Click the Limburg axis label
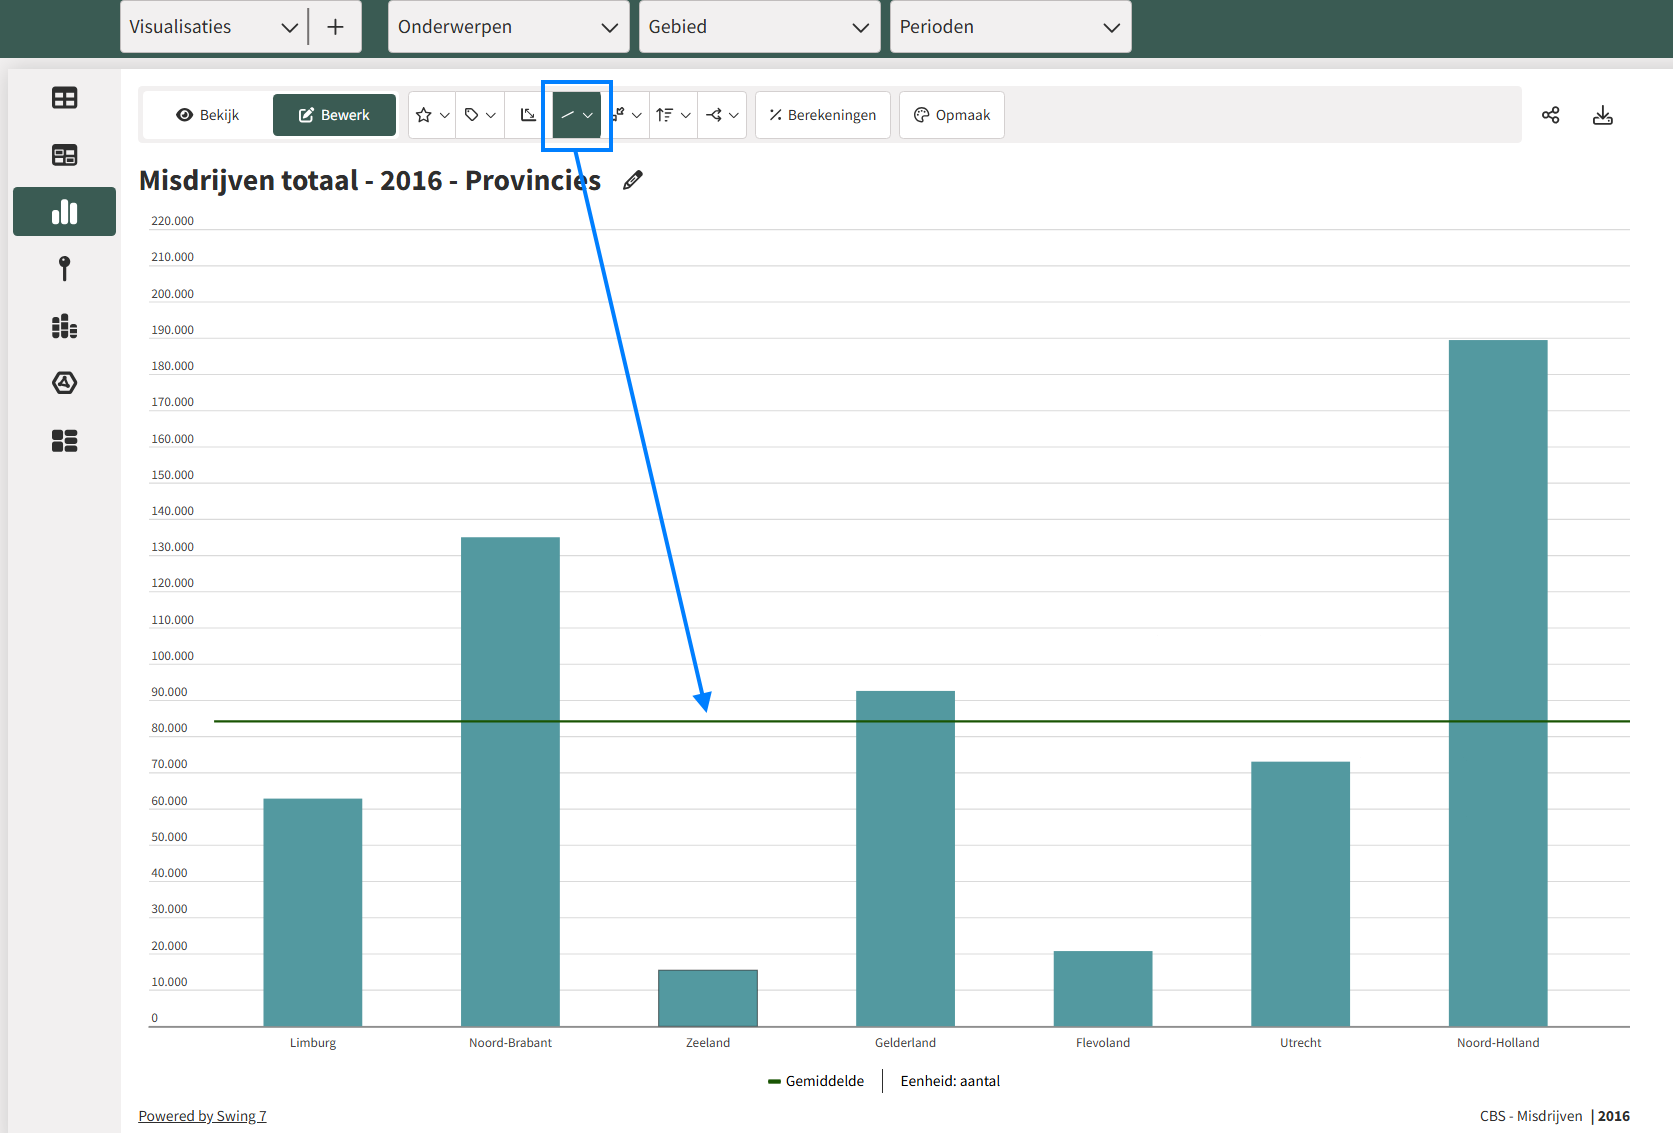Screen dimensions: 1673x1133 (x=313, y=1043)
